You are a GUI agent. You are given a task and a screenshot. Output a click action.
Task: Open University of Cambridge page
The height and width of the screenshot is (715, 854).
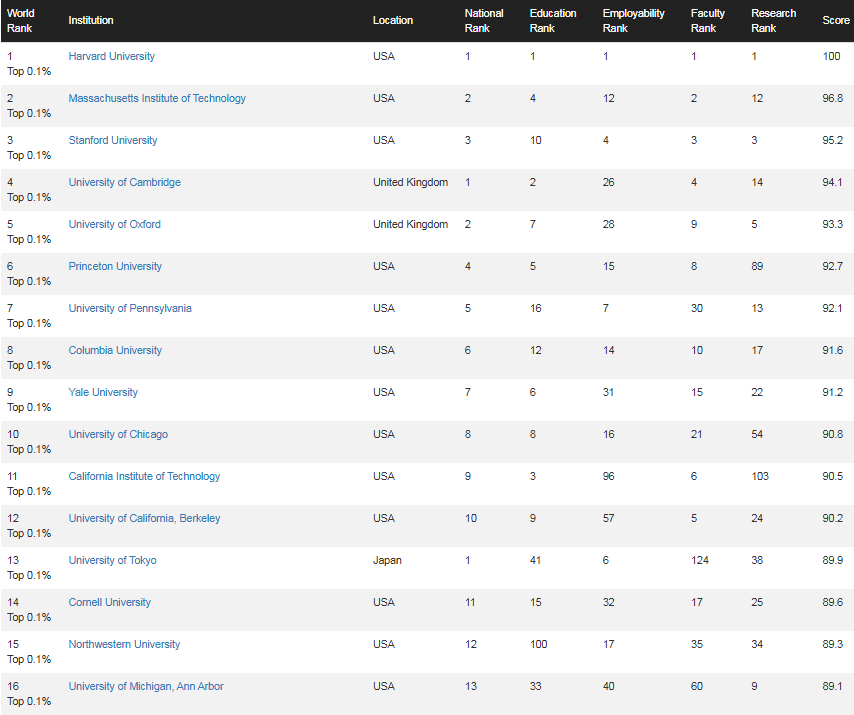point(125,182)
